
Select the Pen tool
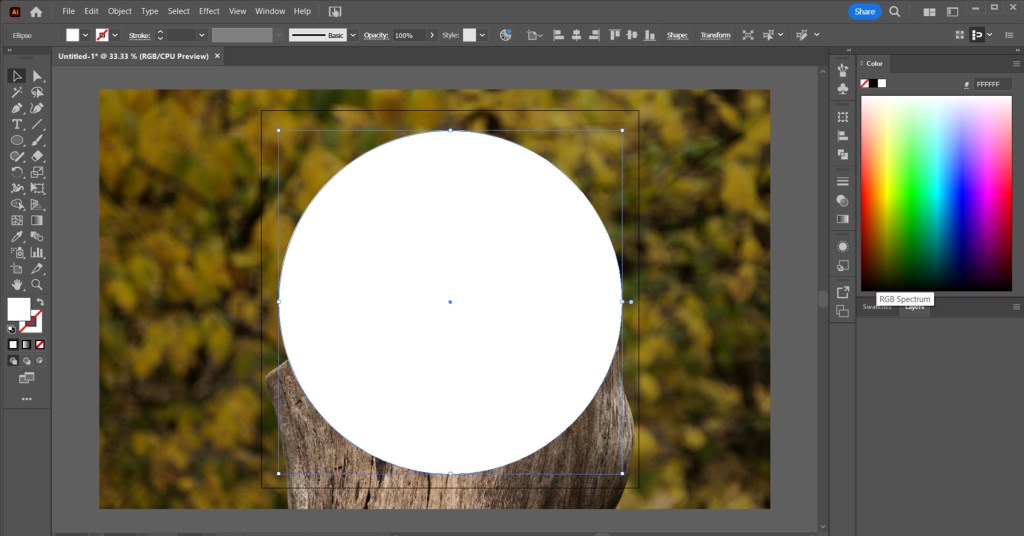coord(17,108)
